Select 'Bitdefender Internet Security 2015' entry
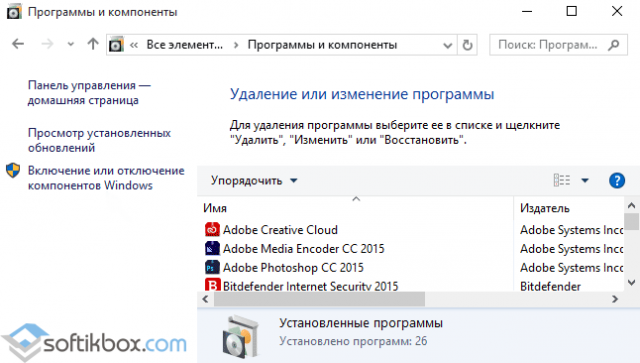Image resolution: width=640 pixels, height=363 pixels. coord(310,286)
